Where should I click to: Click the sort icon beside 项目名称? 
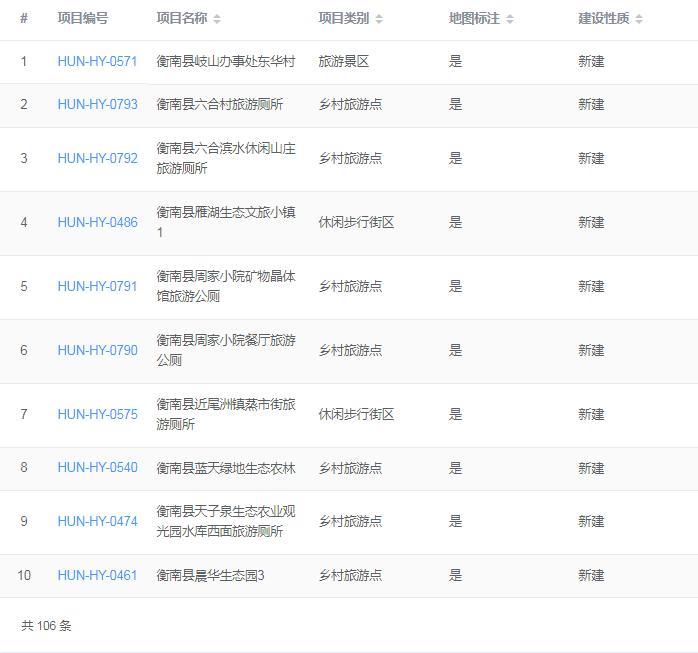click(x=217, y=19)
